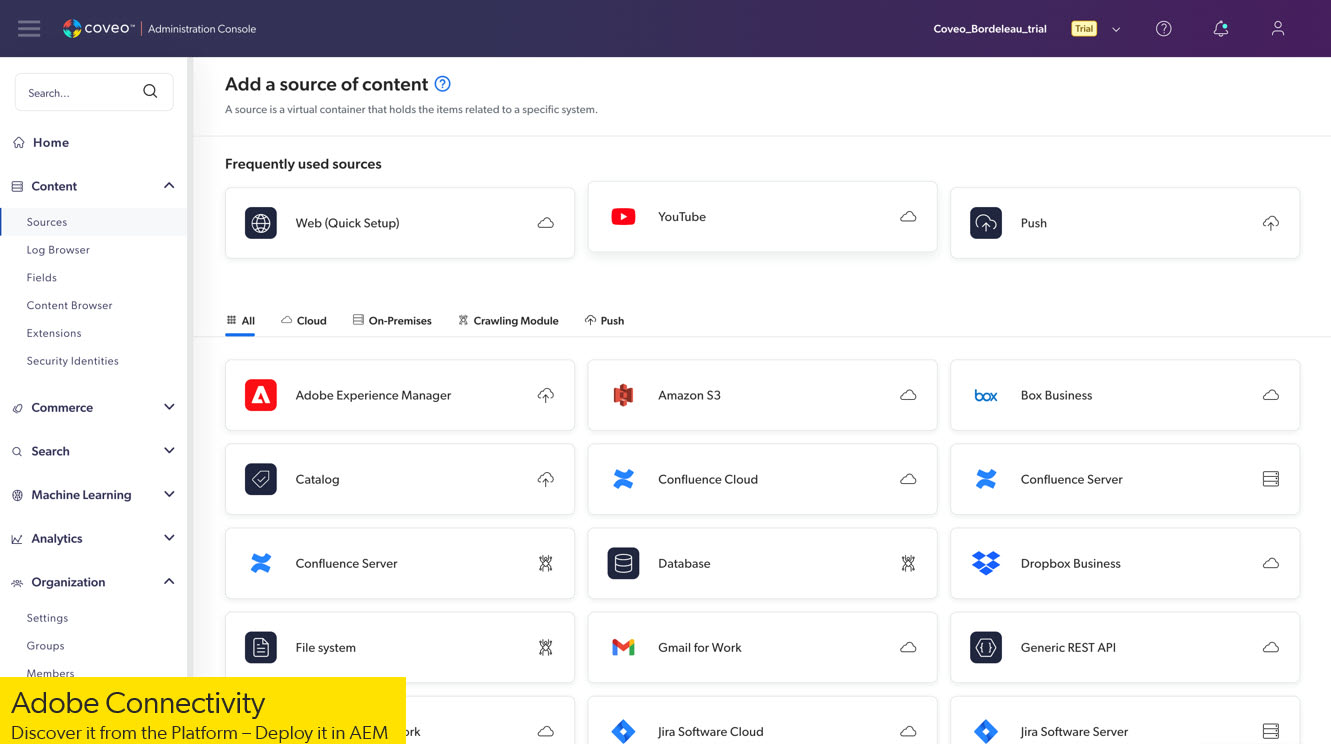Open the Security Identities page
The width and height of the screenshot is (1331, 744).
(73, 360)
